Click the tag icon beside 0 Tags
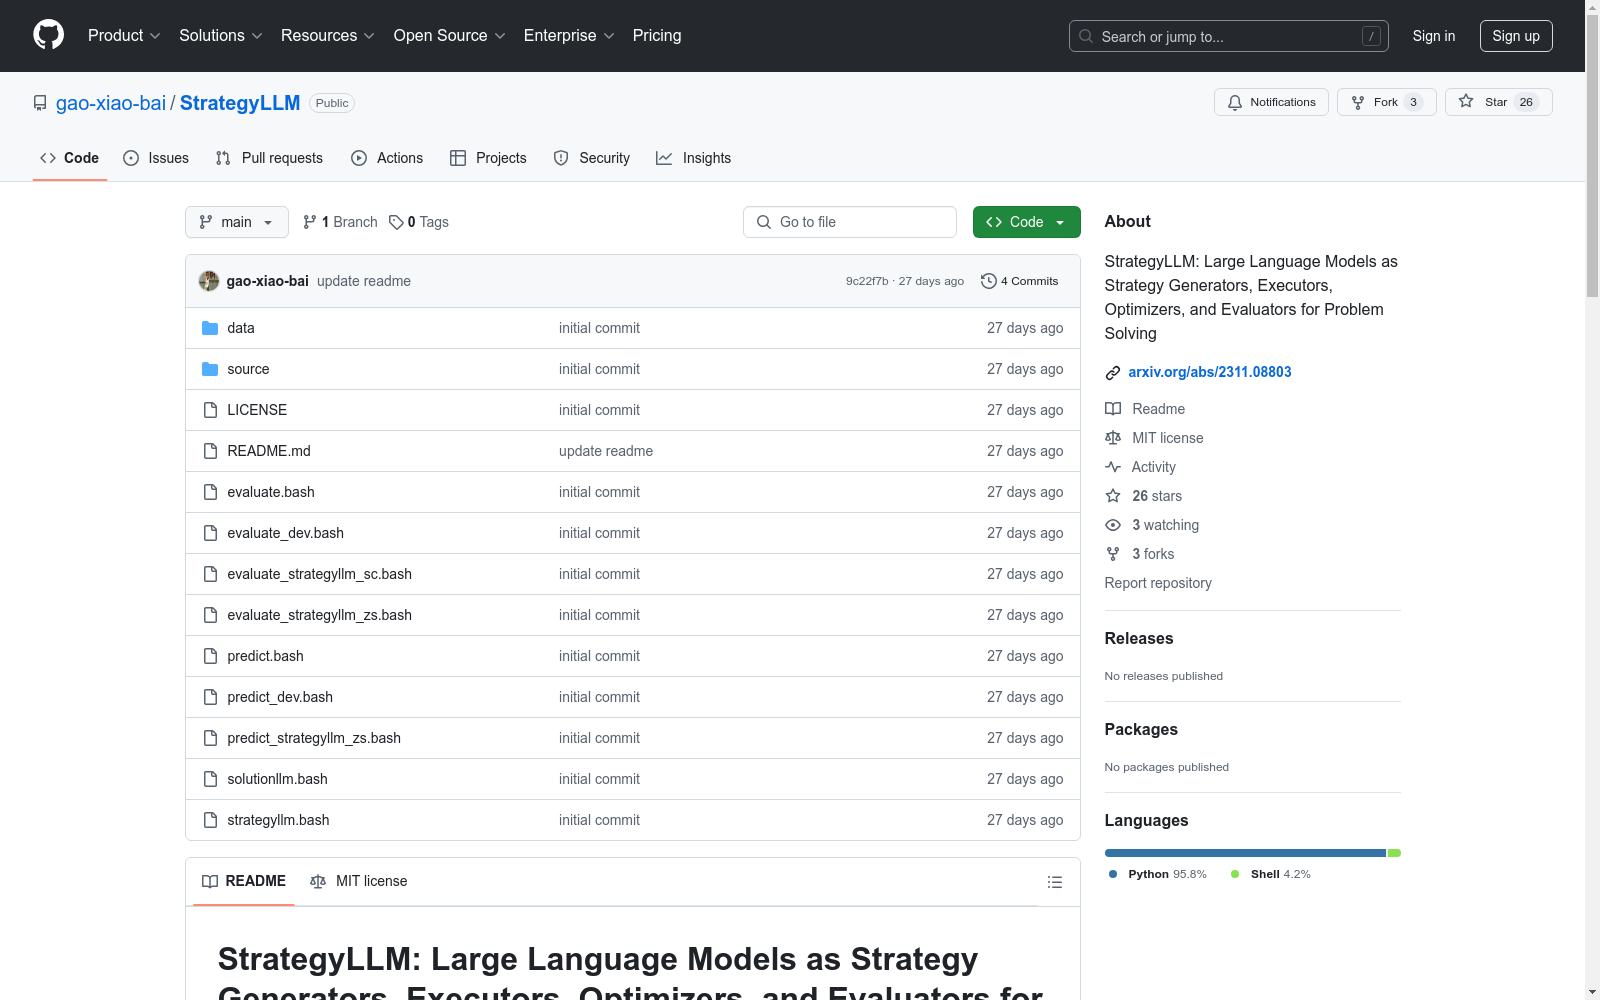Image resolution: width=1600 pixels, height=1000 pixels. click(x=396, y=222)
